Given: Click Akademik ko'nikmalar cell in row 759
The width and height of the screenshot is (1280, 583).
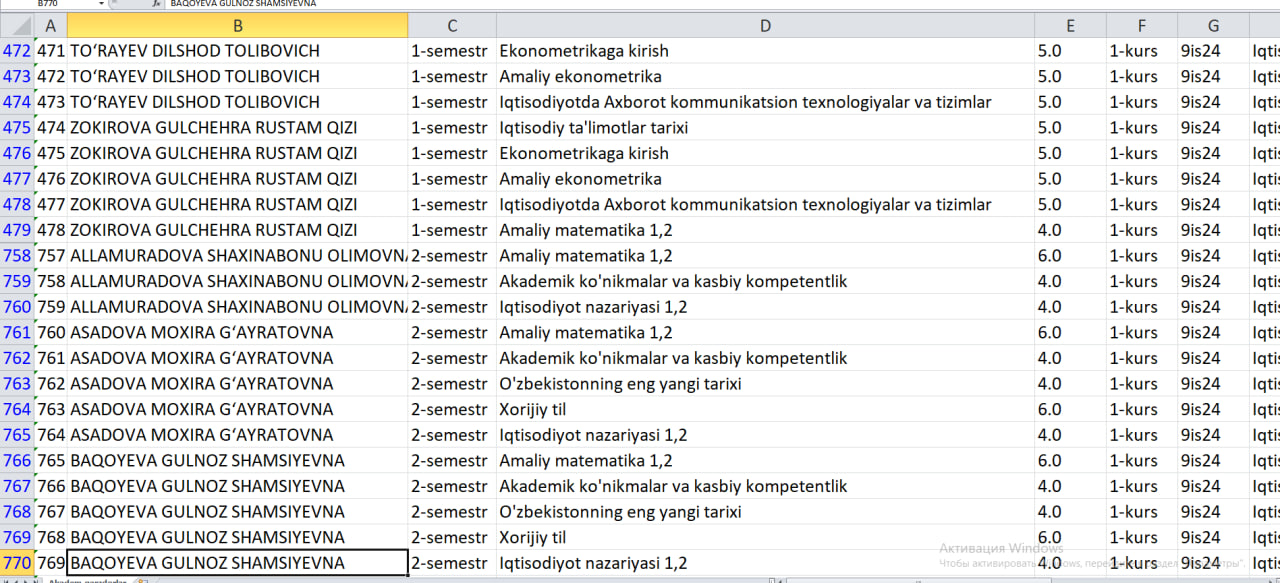Looking at the screenshot, I should tap(765, 281).
